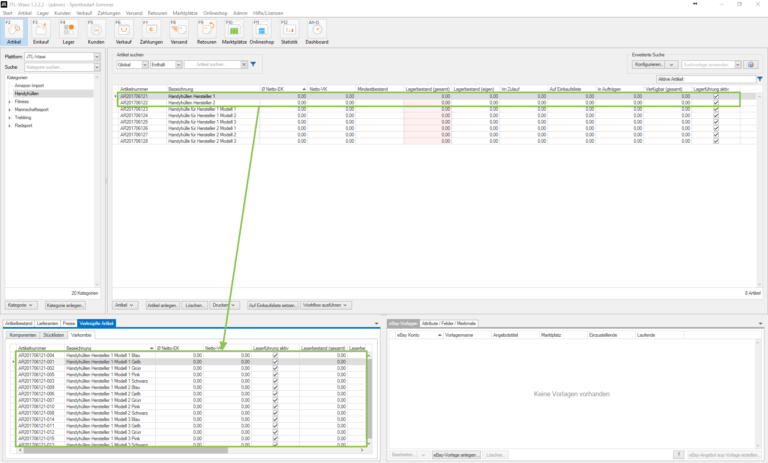Screen dimensions: 768x463
Task: Toggle Lagerführung aktiv for article AR201706128
Action: (x=716, y=141)
